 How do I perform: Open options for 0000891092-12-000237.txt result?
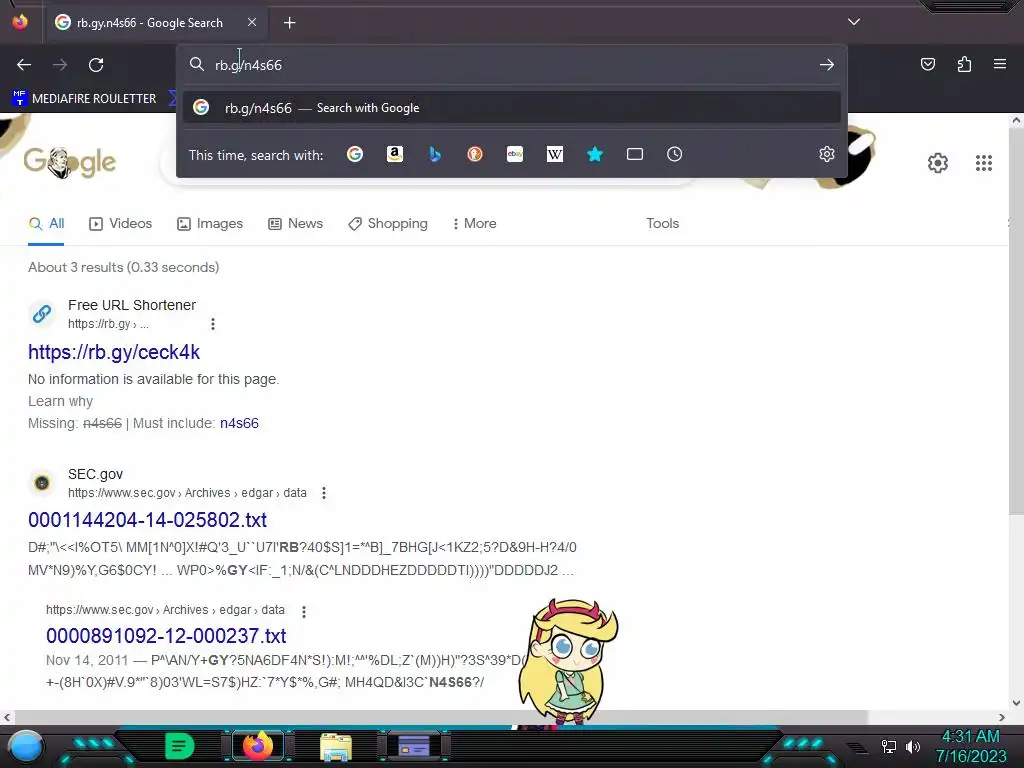[x=303, y=611]
